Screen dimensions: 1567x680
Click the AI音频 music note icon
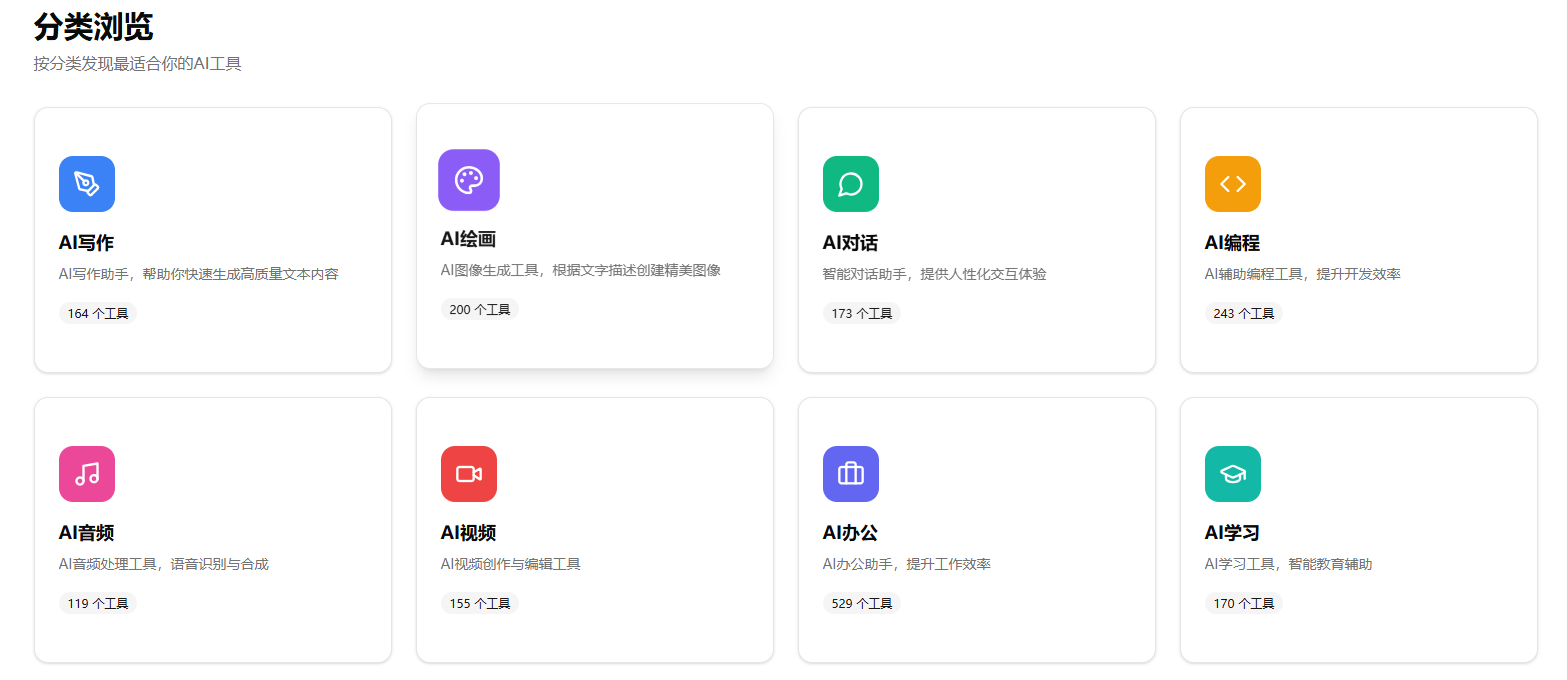[86, 474]
